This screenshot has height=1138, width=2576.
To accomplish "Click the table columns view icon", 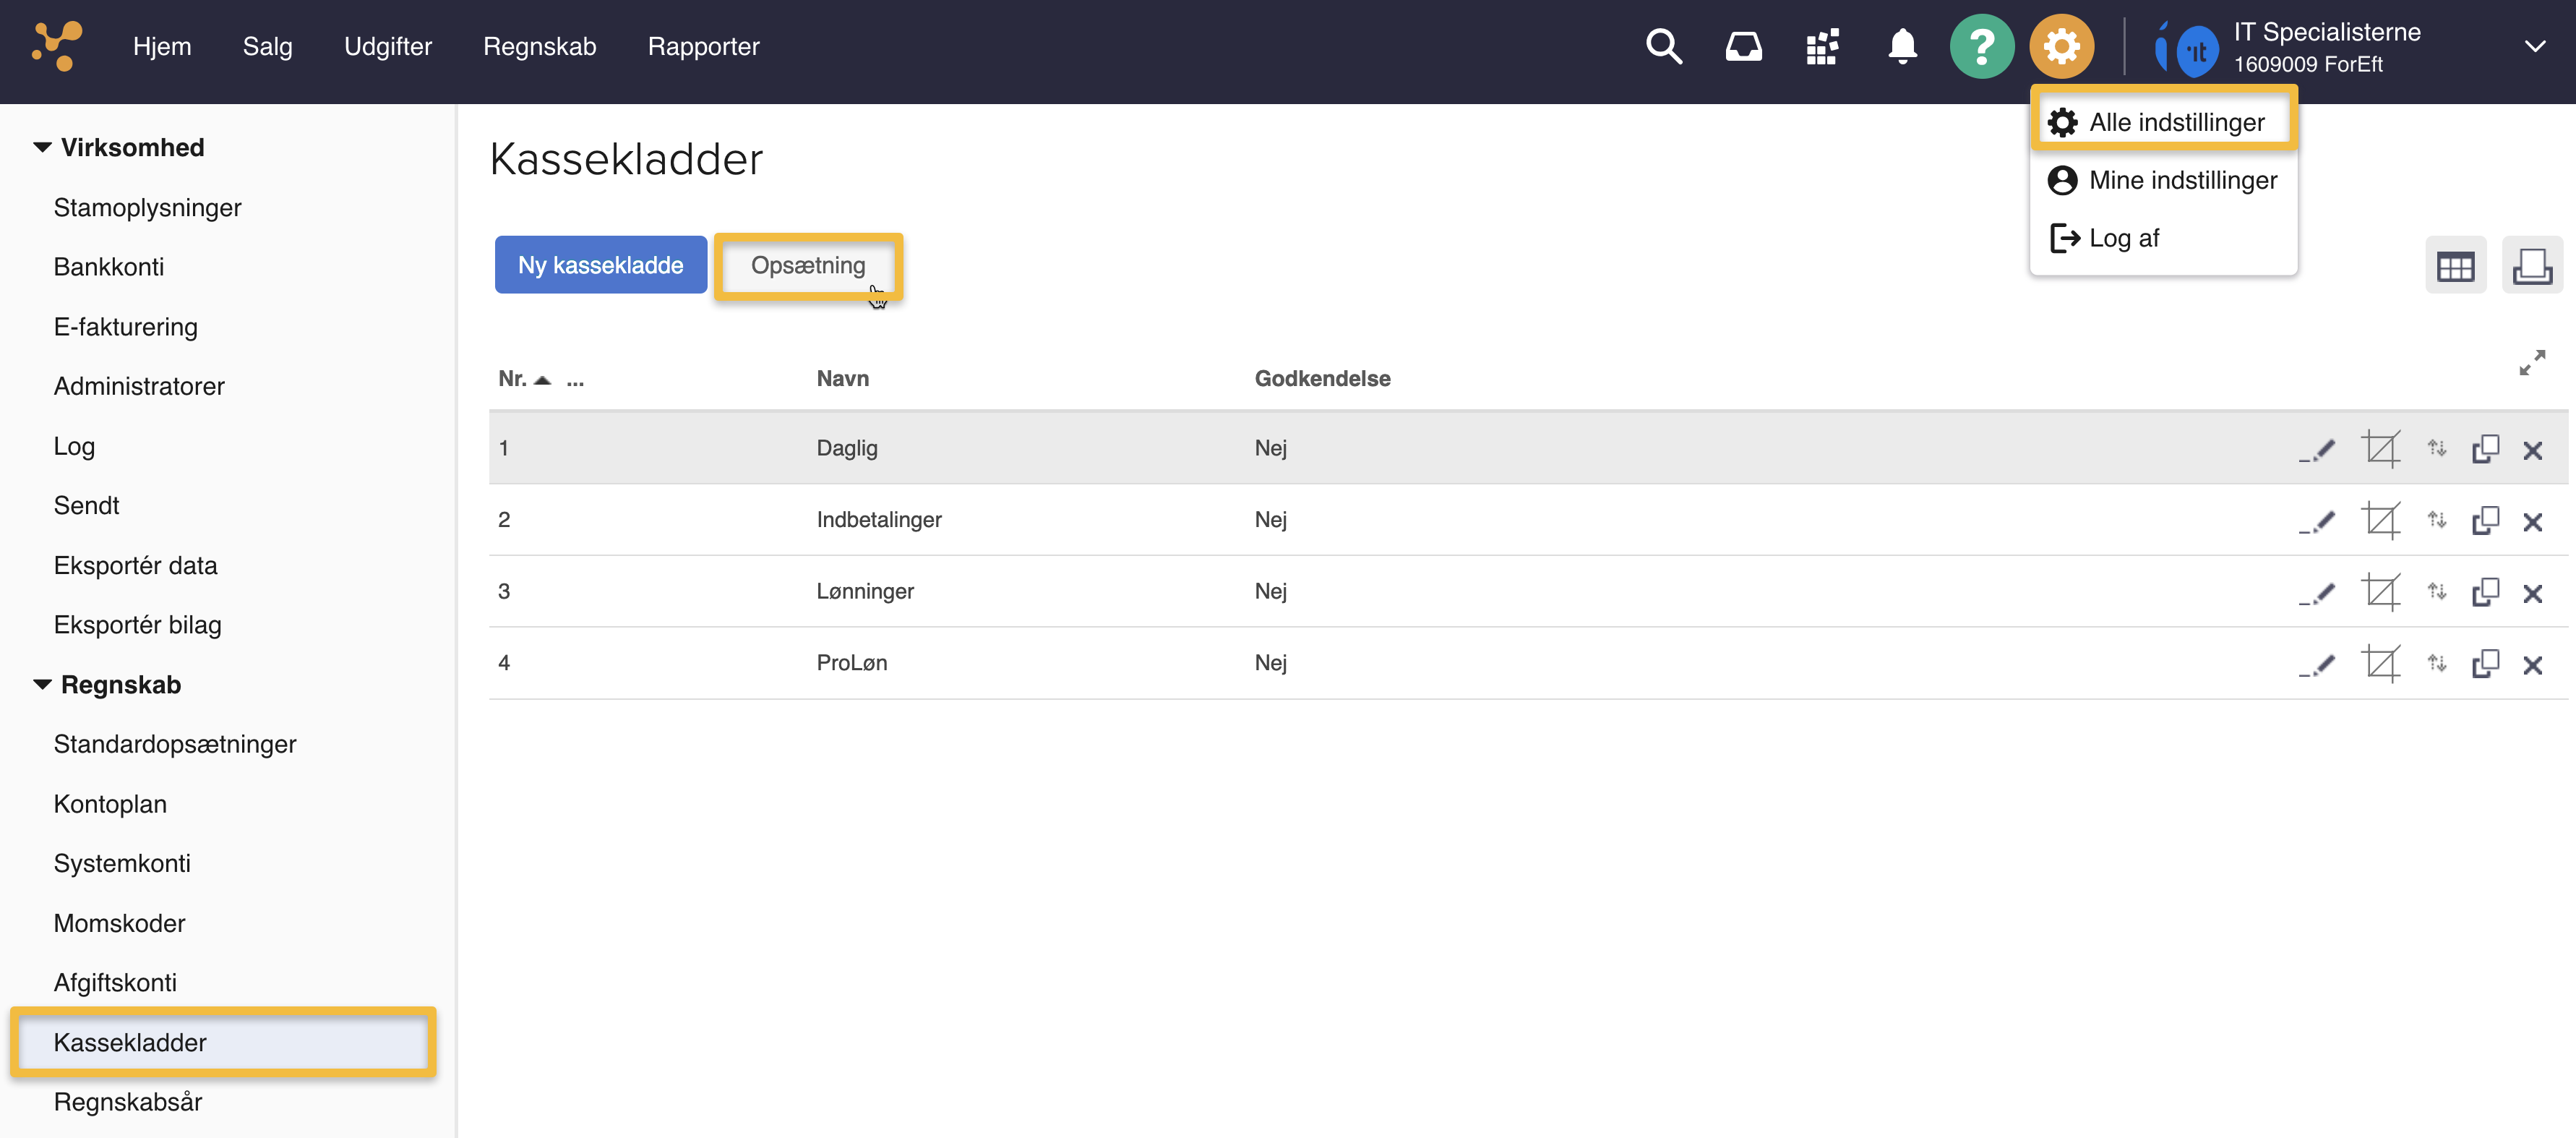I will point(2455,266).
